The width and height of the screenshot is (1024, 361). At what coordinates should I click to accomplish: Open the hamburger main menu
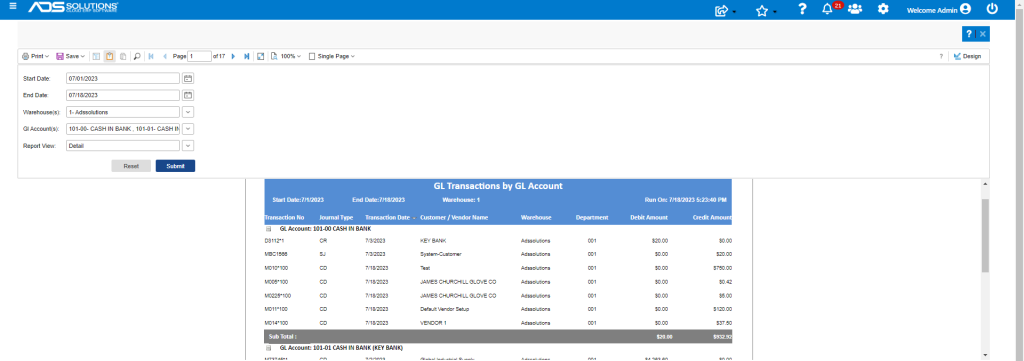13,7
